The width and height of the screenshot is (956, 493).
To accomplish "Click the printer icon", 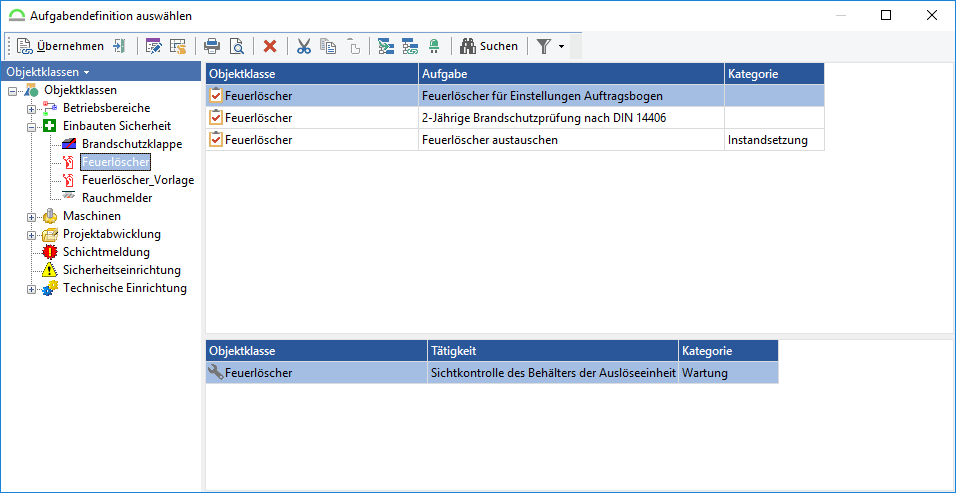I will (212, 46).
